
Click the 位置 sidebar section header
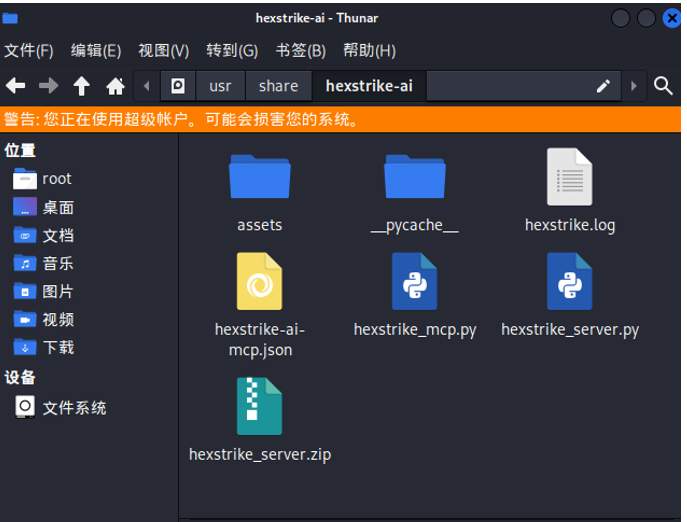20,150
